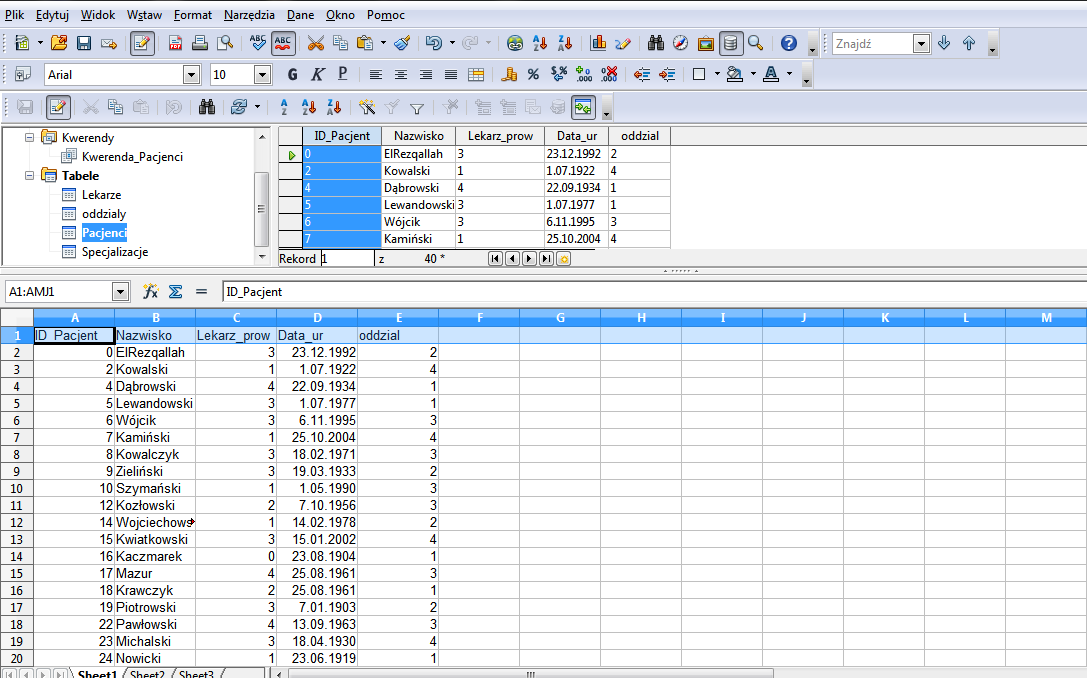Open the Navigator compass icon
The image size is (1087, 678).
pos(681,44)
